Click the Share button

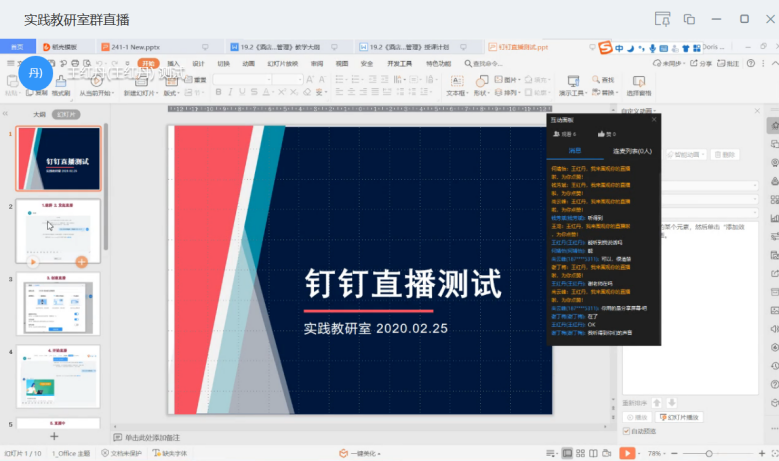tap(701, 64)
